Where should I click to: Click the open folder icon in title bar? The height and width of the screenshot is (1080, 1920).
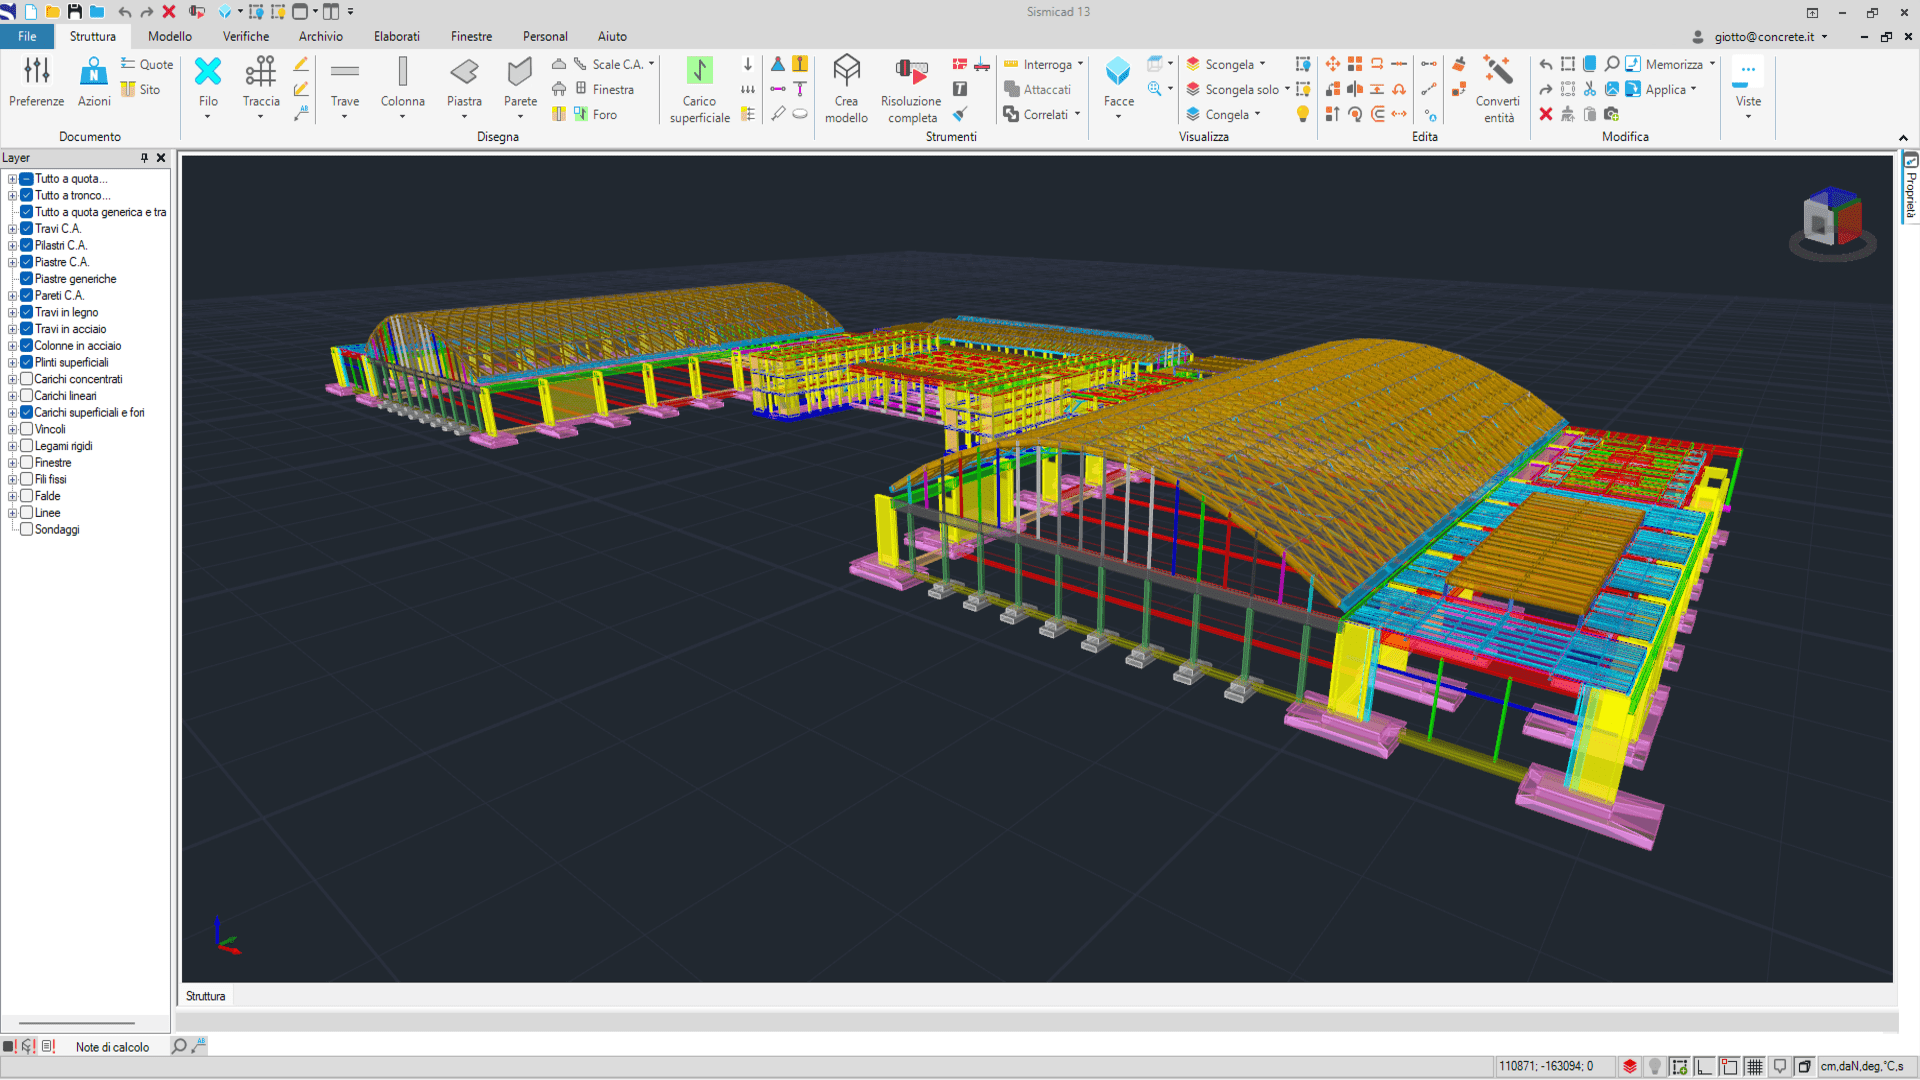tap(52, 12)
